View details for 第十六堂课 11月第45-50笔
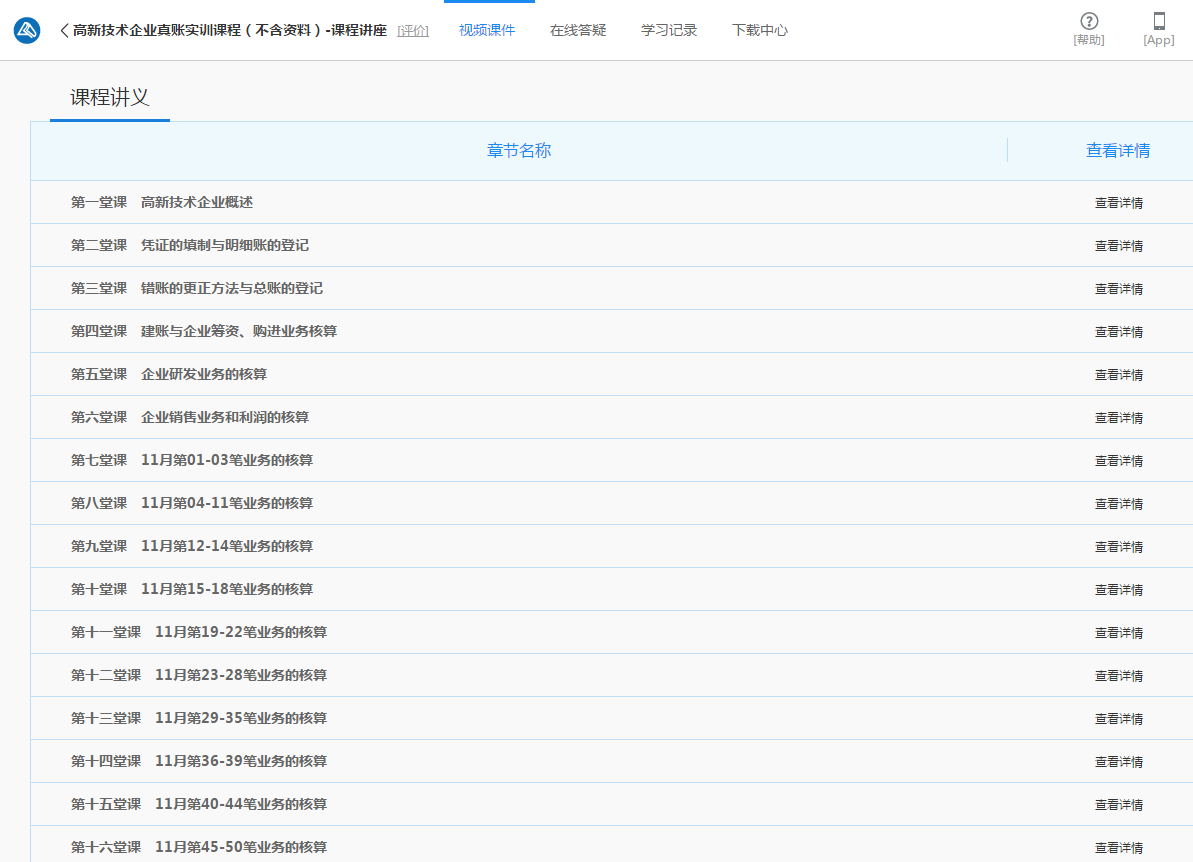1193x862 pixels. click(x=1118, y=848)
